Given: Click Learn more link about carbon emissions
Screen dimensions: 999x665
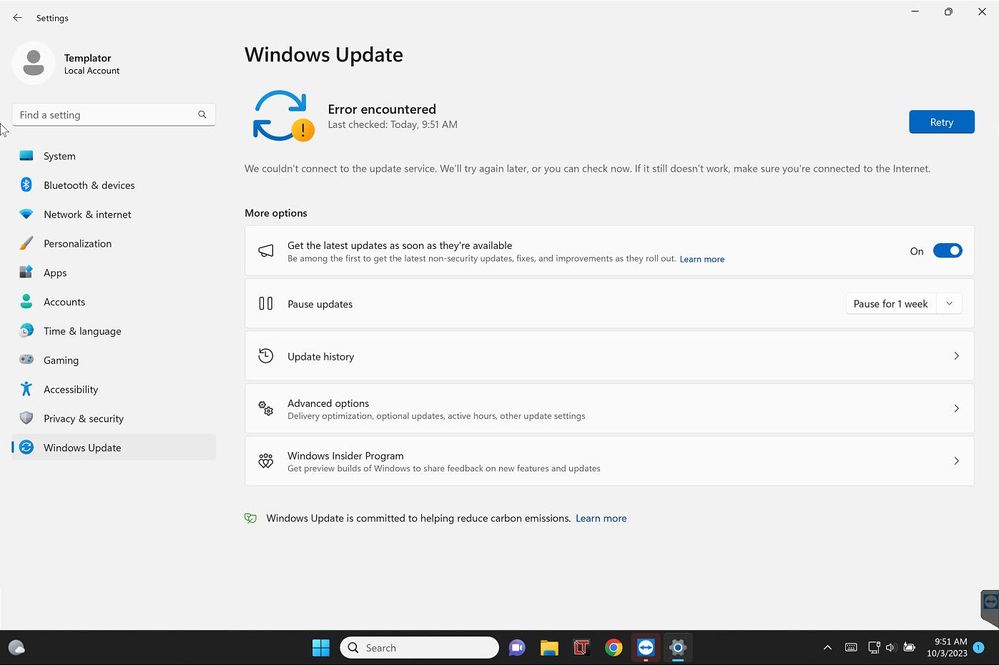Looking at the screenshot, I should tap(601, 518).
